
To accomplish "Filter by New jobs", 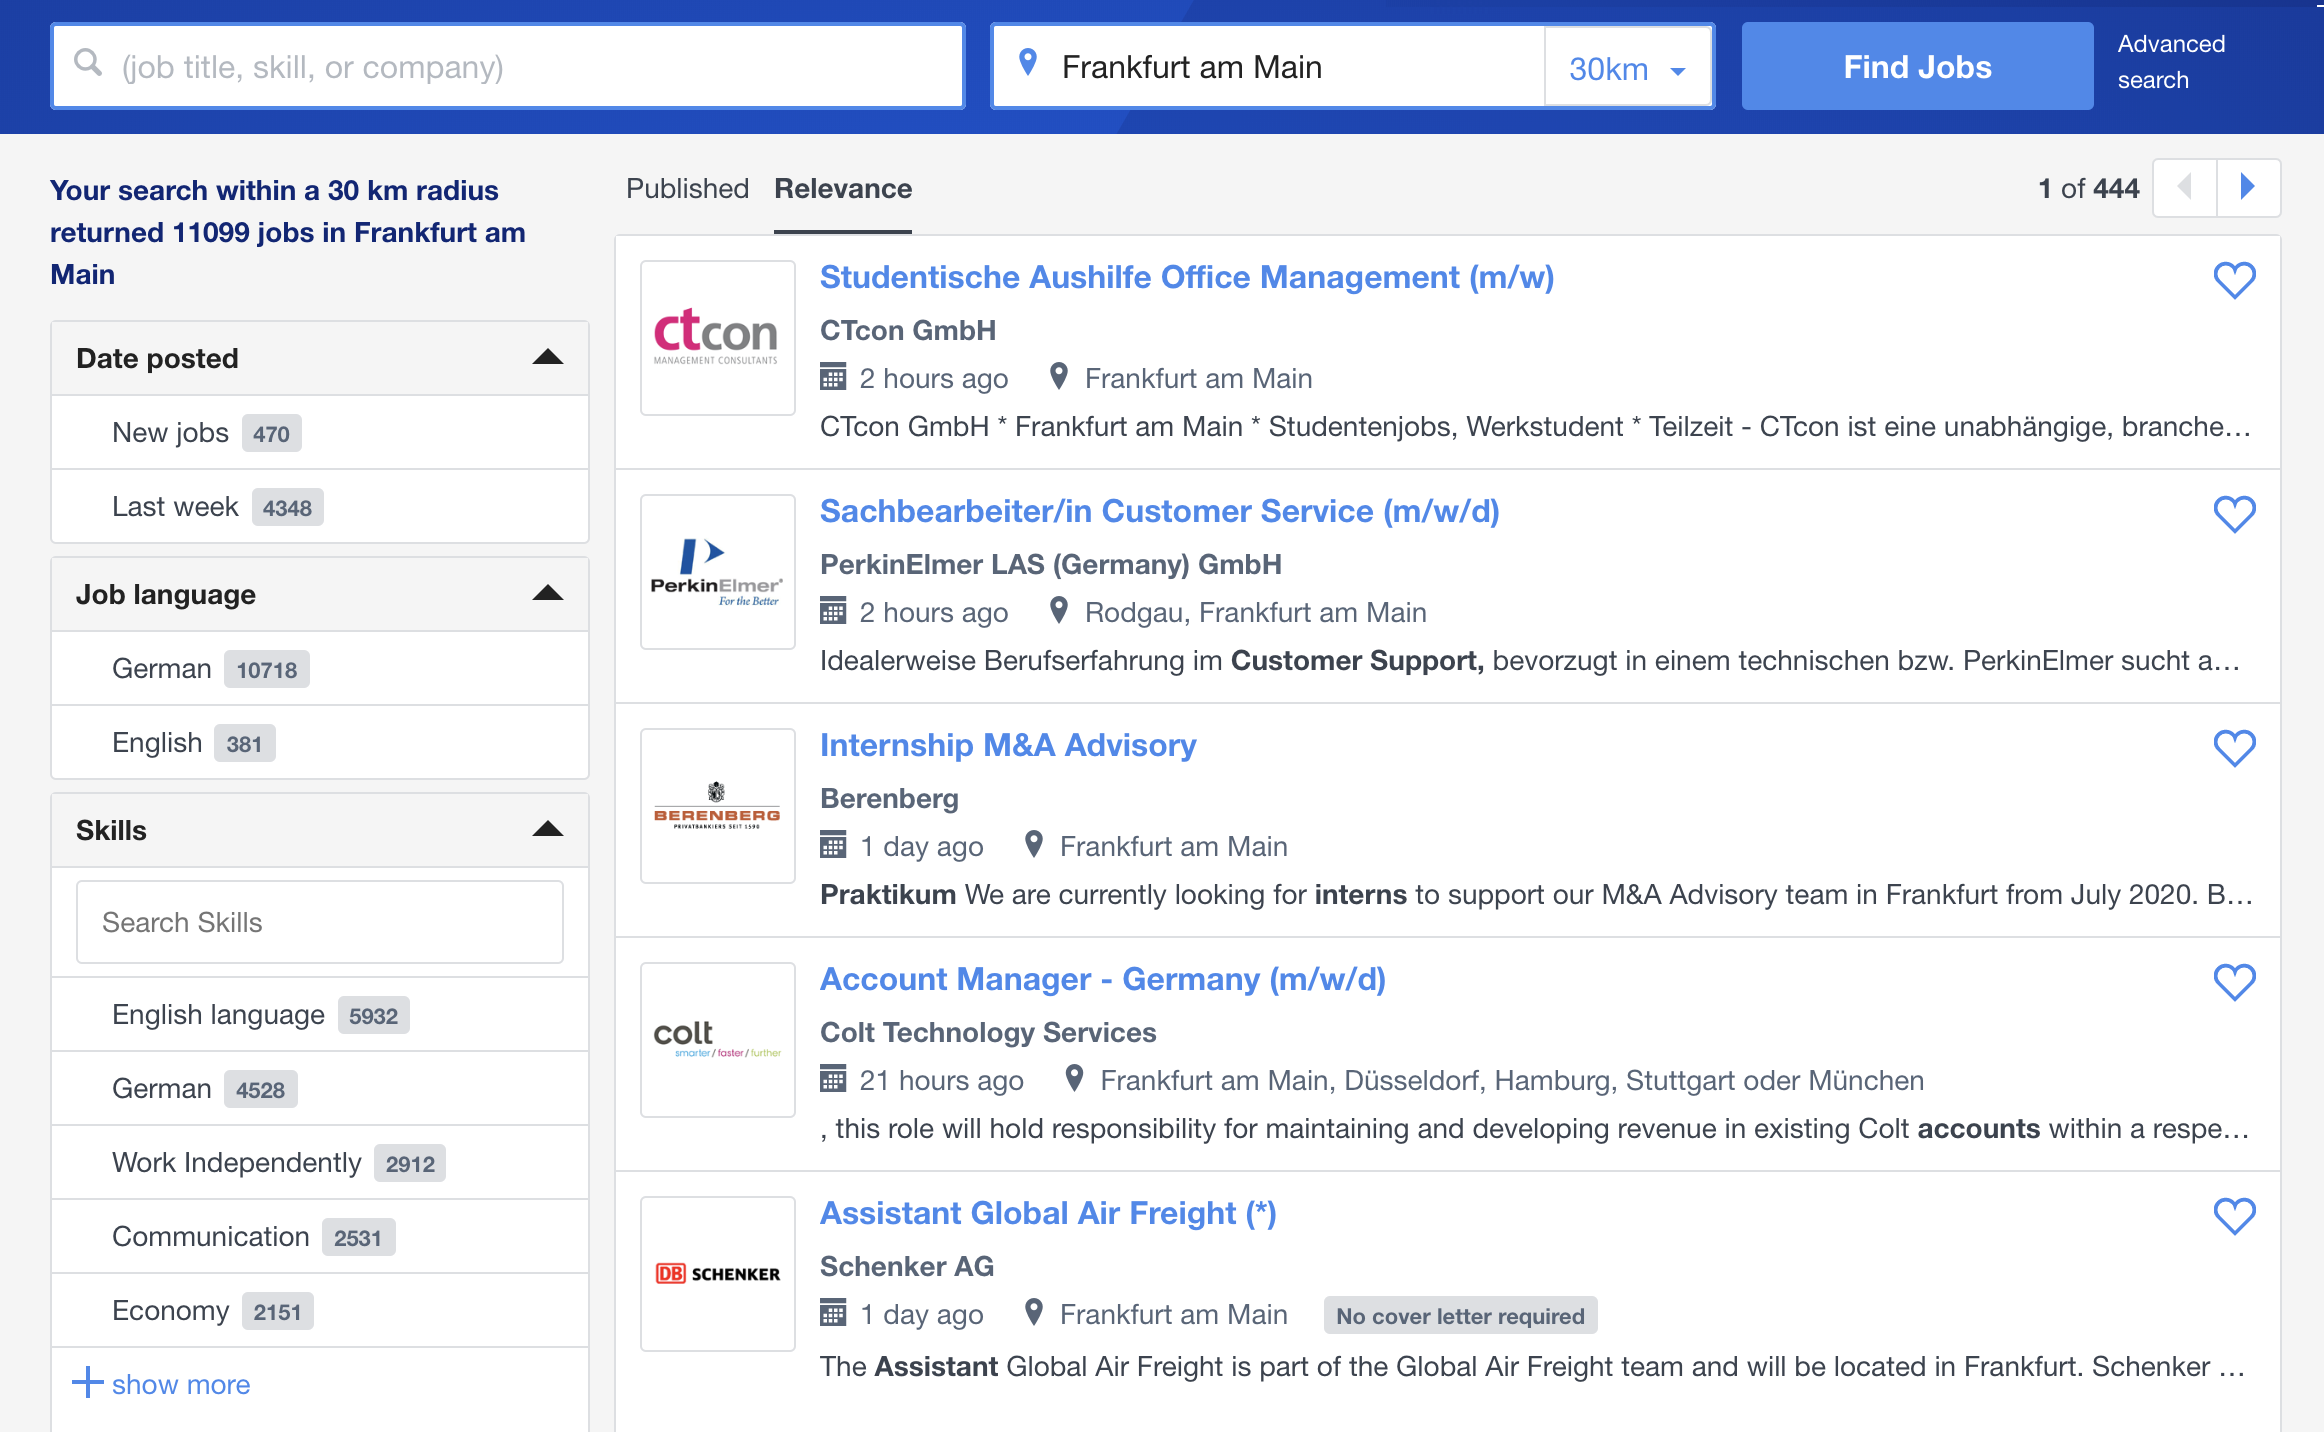I will (320, 433).
